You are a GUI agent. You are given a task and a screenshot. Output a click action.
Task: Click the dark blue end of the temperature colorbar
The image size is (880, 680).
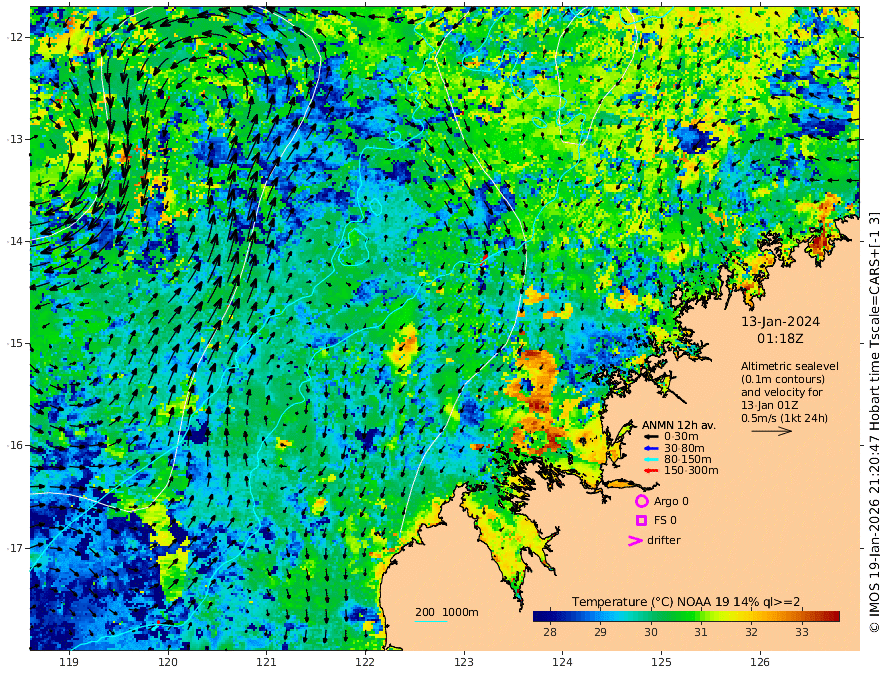(539, 617)
